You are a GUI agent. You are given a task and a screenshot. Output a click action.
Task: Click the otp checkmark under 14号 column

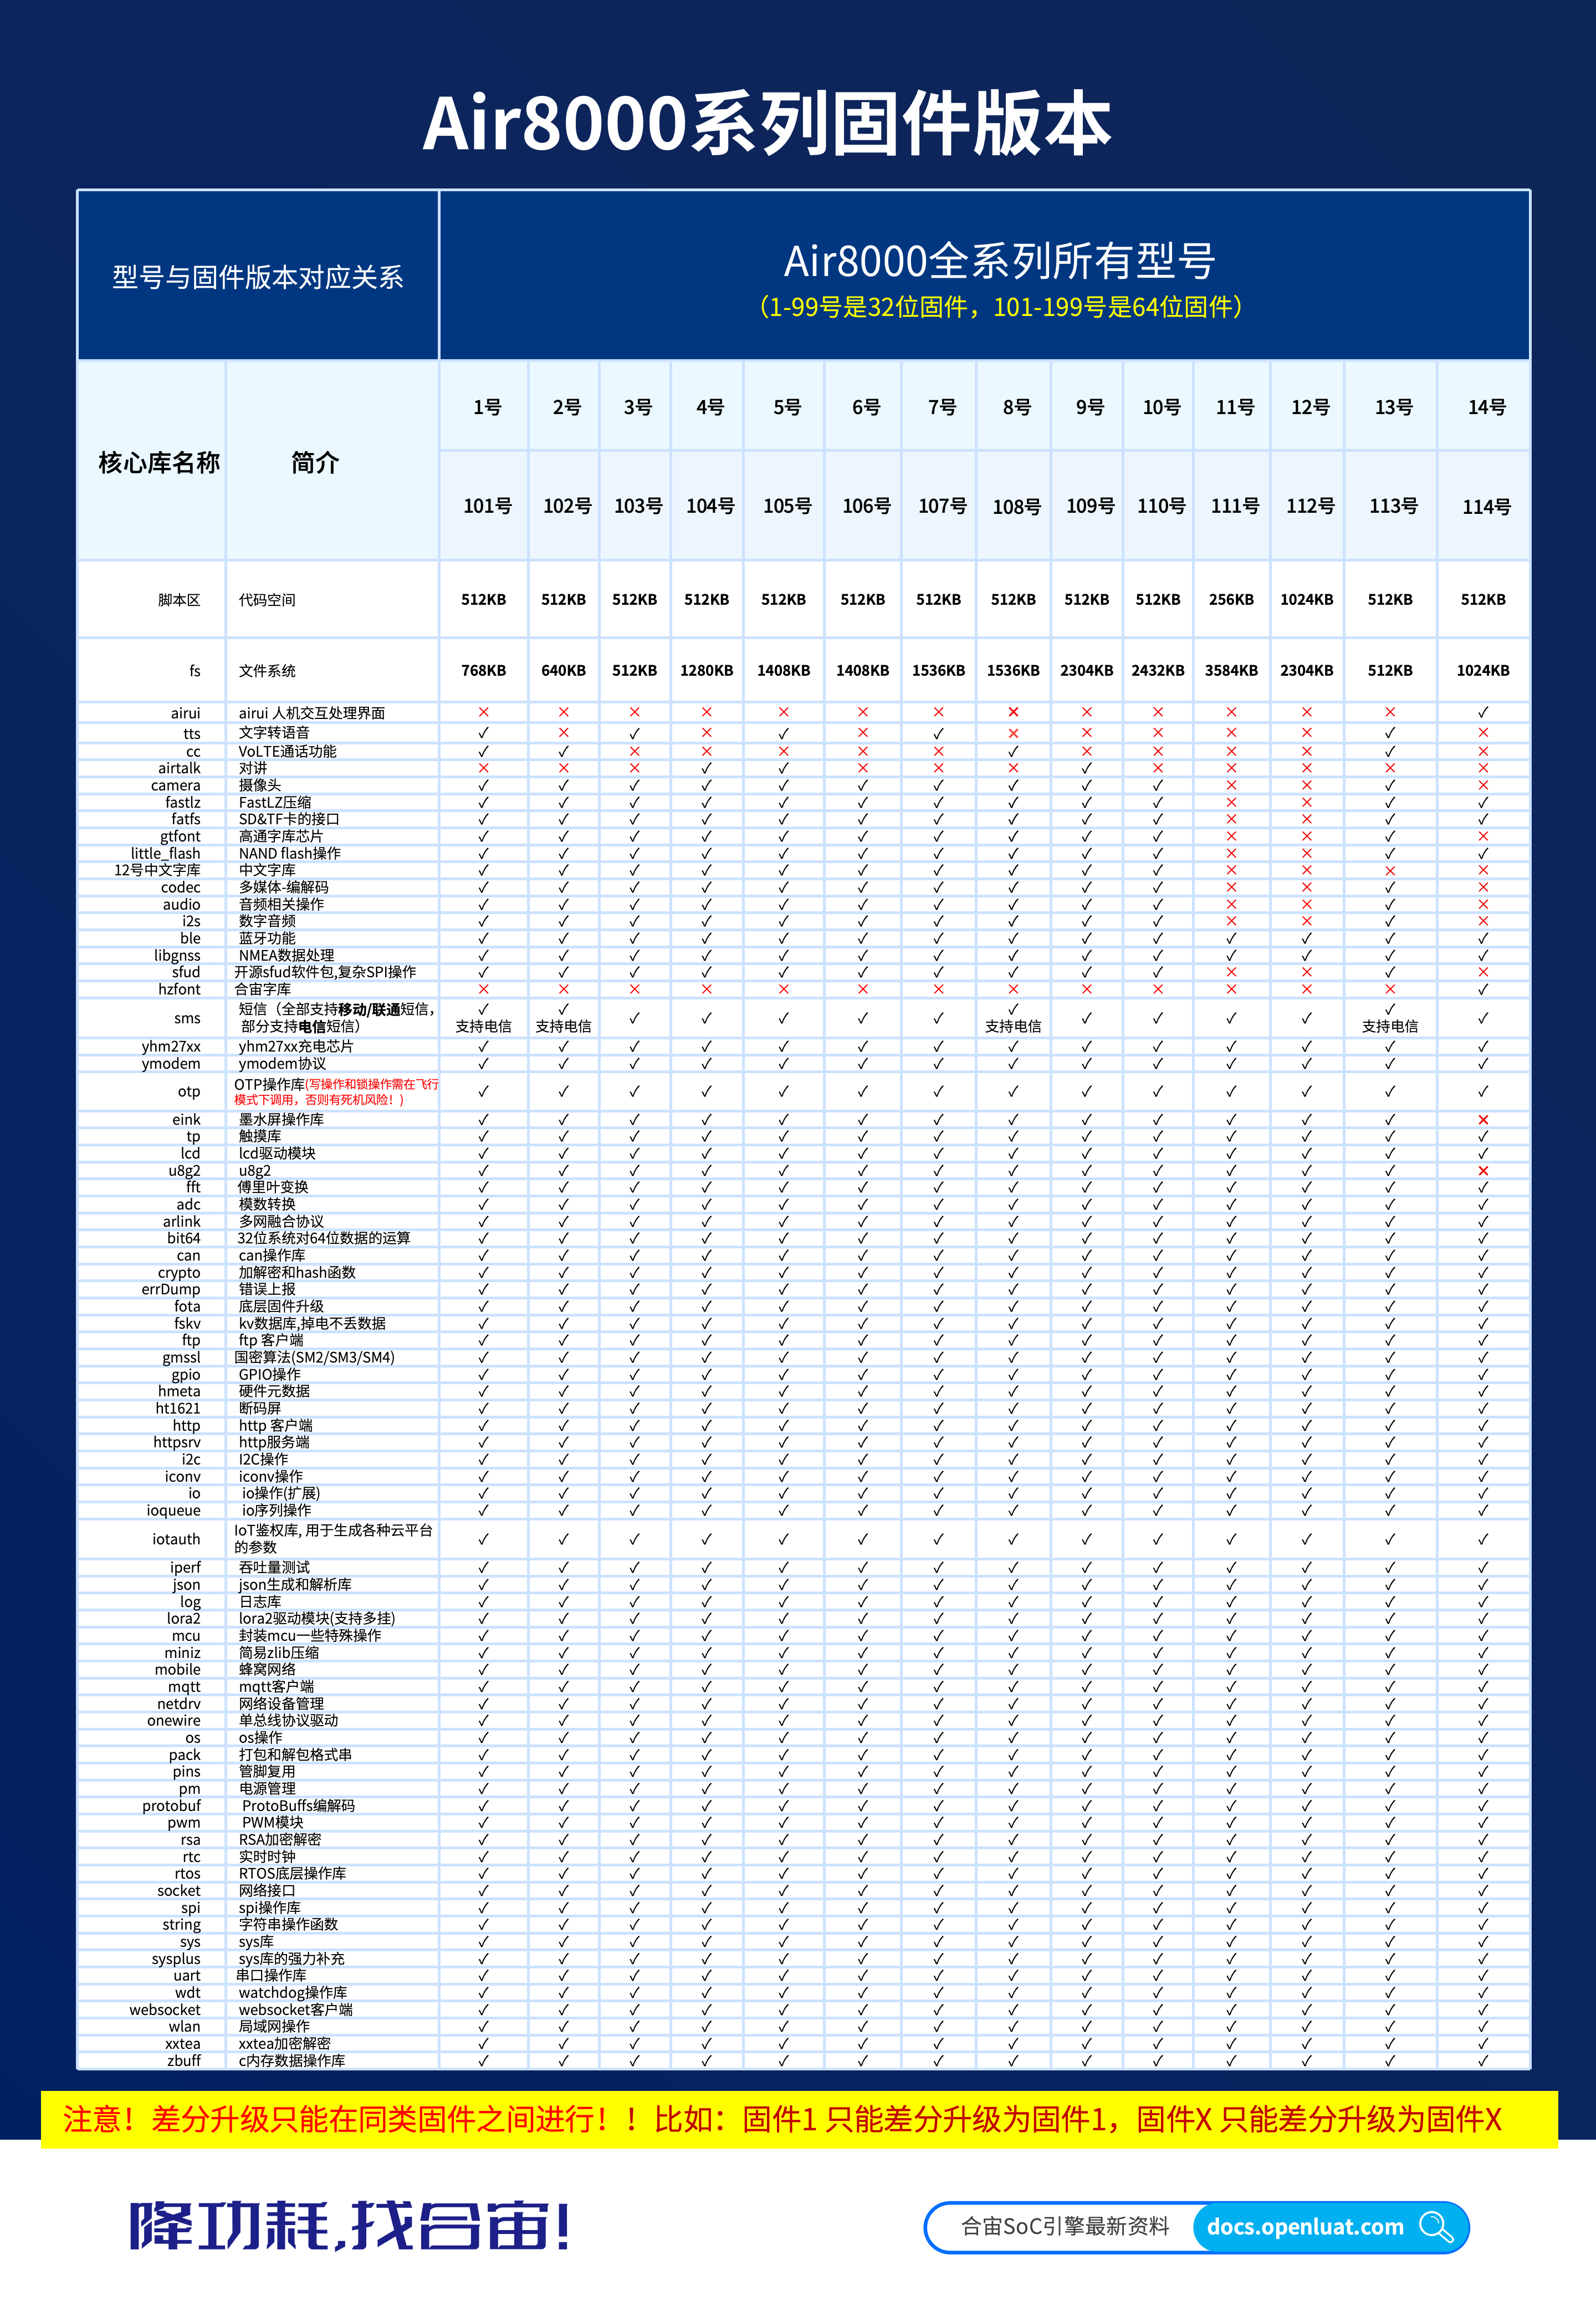click(x=1483, y=1091)
